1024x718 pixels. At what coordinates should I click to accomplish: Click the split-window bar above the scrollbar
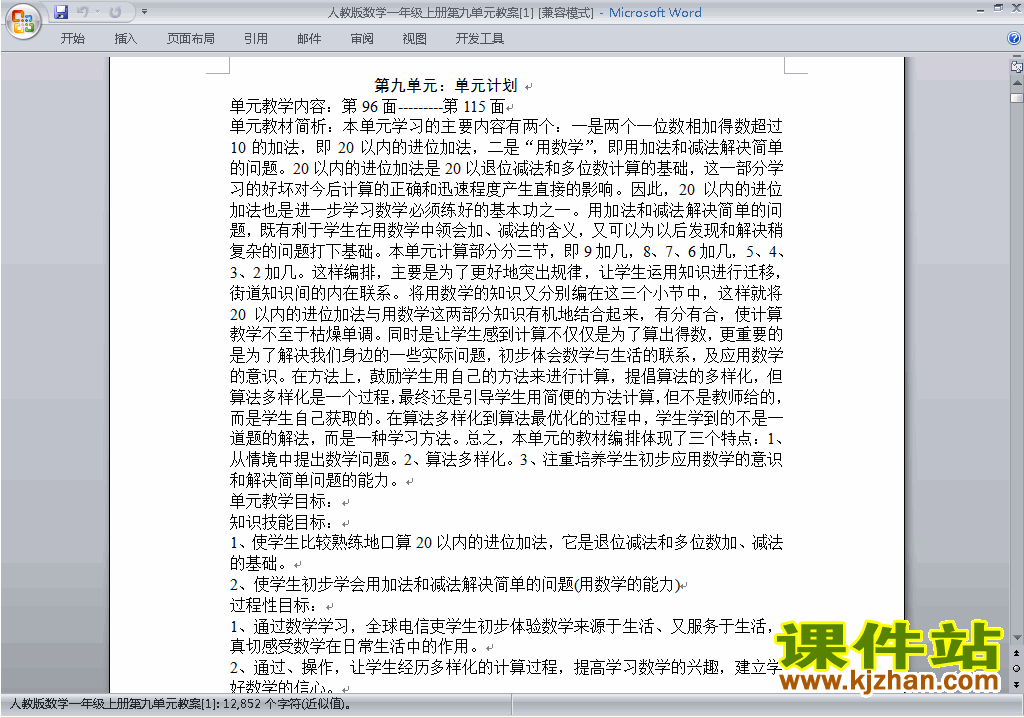point(1017,57)
